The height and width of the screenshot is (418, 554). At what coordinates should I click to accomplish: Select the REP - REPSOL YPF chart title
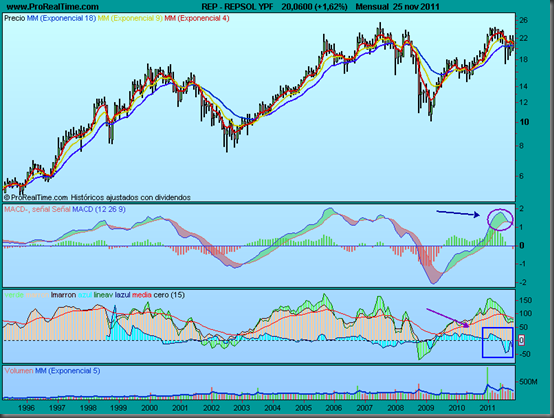point(237,7)
